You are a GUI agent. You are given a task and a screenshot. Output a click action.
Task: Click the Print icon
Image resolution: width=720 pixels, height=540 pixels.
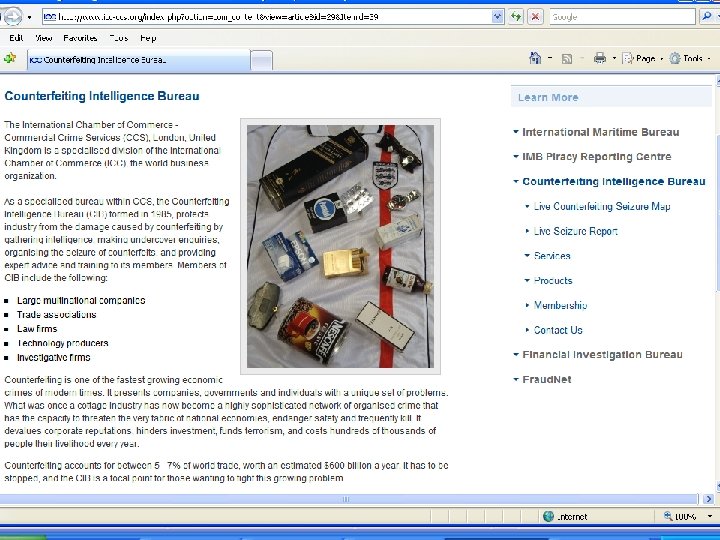click(x=600, y=58)
